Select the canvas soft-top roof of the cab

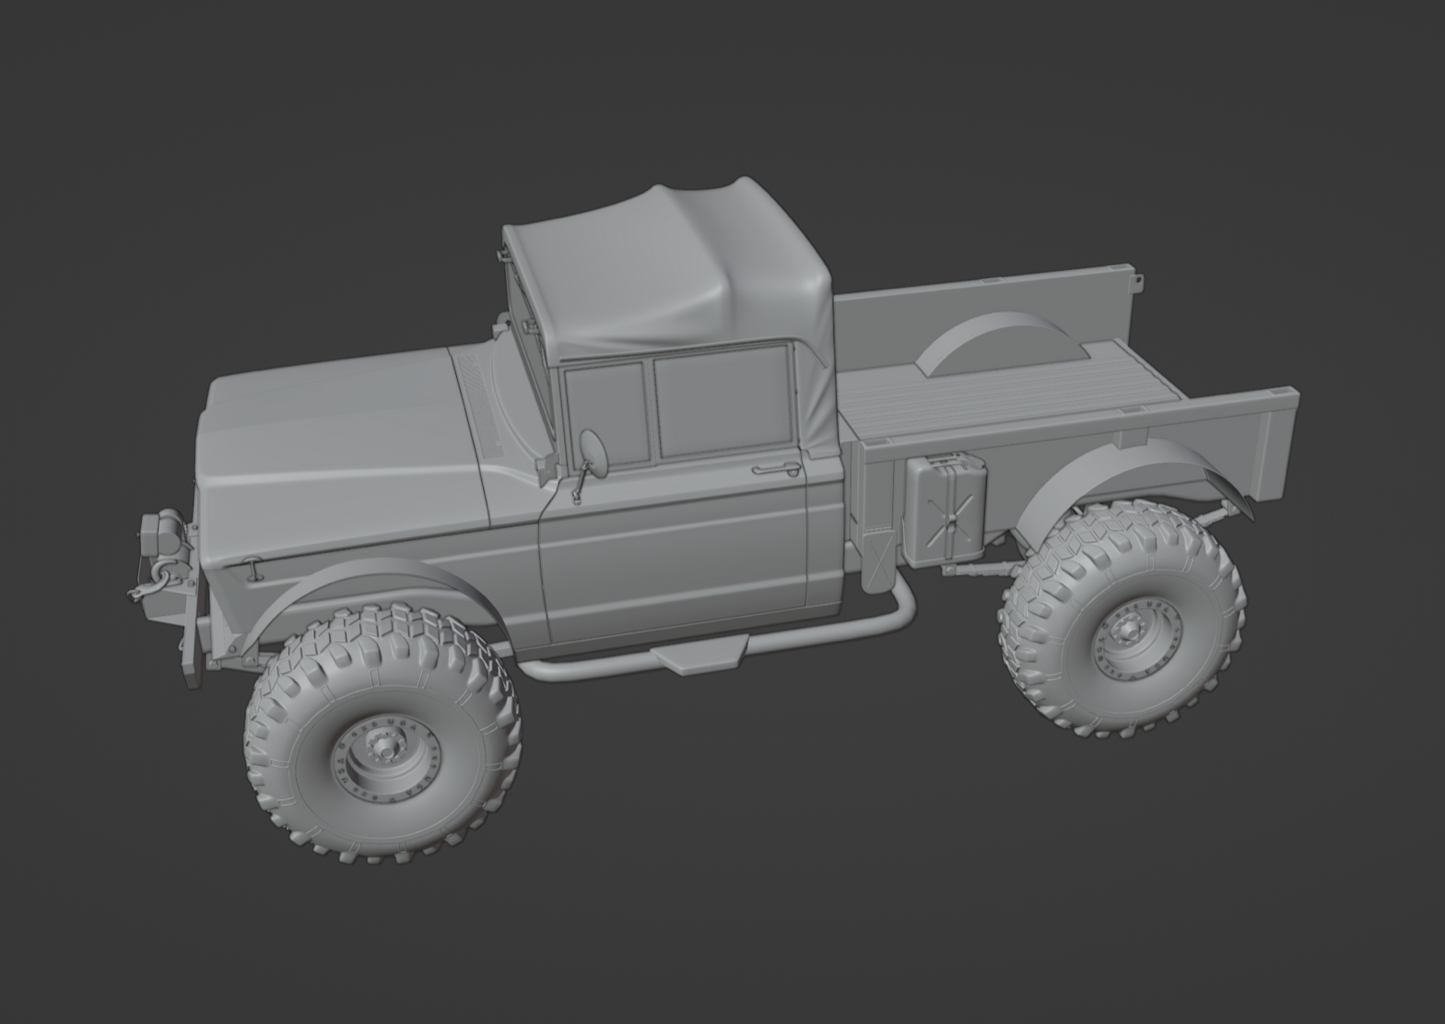670,270
